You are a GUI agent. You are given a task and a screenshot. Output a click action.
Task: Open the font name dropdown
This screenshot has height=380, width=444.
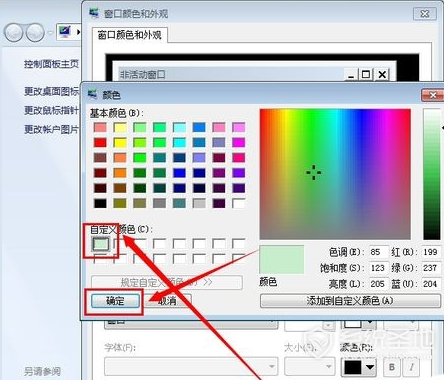pos(191,367)
